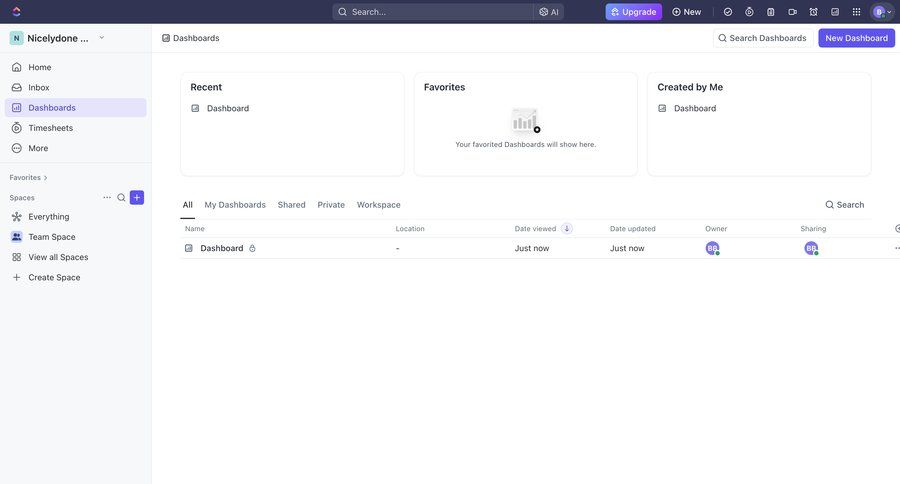
Task: Open Everything in Spaces list
Action: click(x=75, y=216)
